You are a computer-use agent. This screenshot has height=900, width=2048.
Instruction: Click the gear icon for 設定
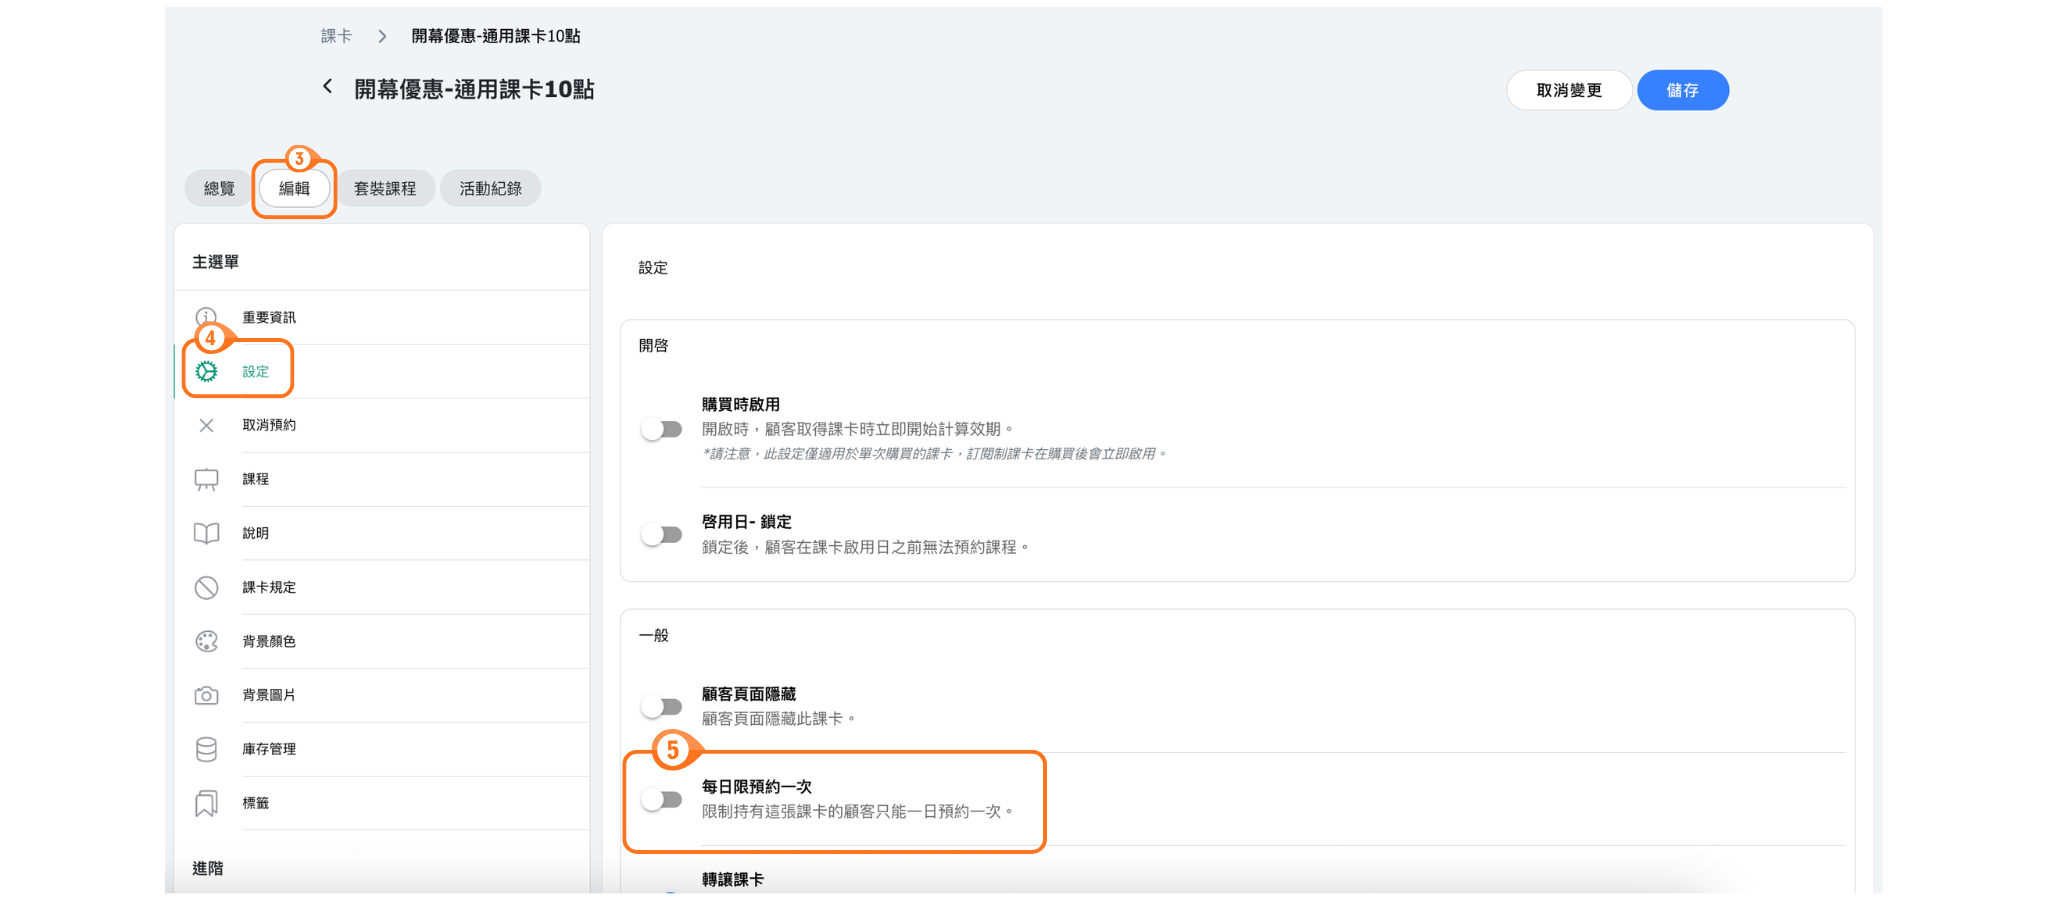(x=207, y=372)
